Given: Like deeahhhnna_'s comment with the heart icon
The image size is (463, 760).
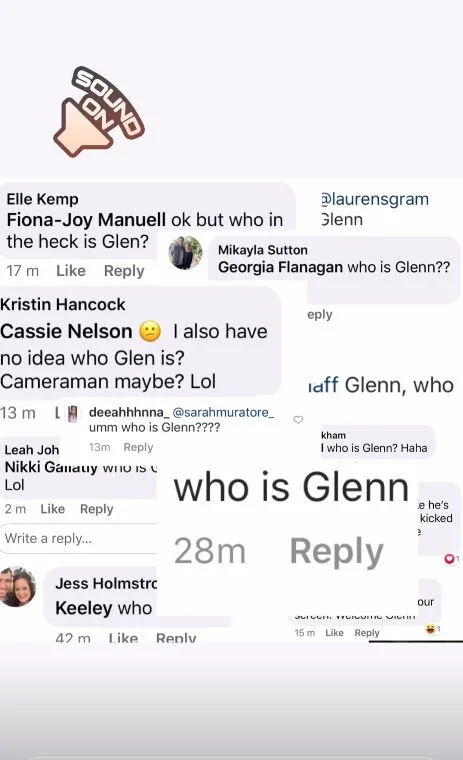Looking at the screenshot, I should pyautogui.click(x=298, y=420).
